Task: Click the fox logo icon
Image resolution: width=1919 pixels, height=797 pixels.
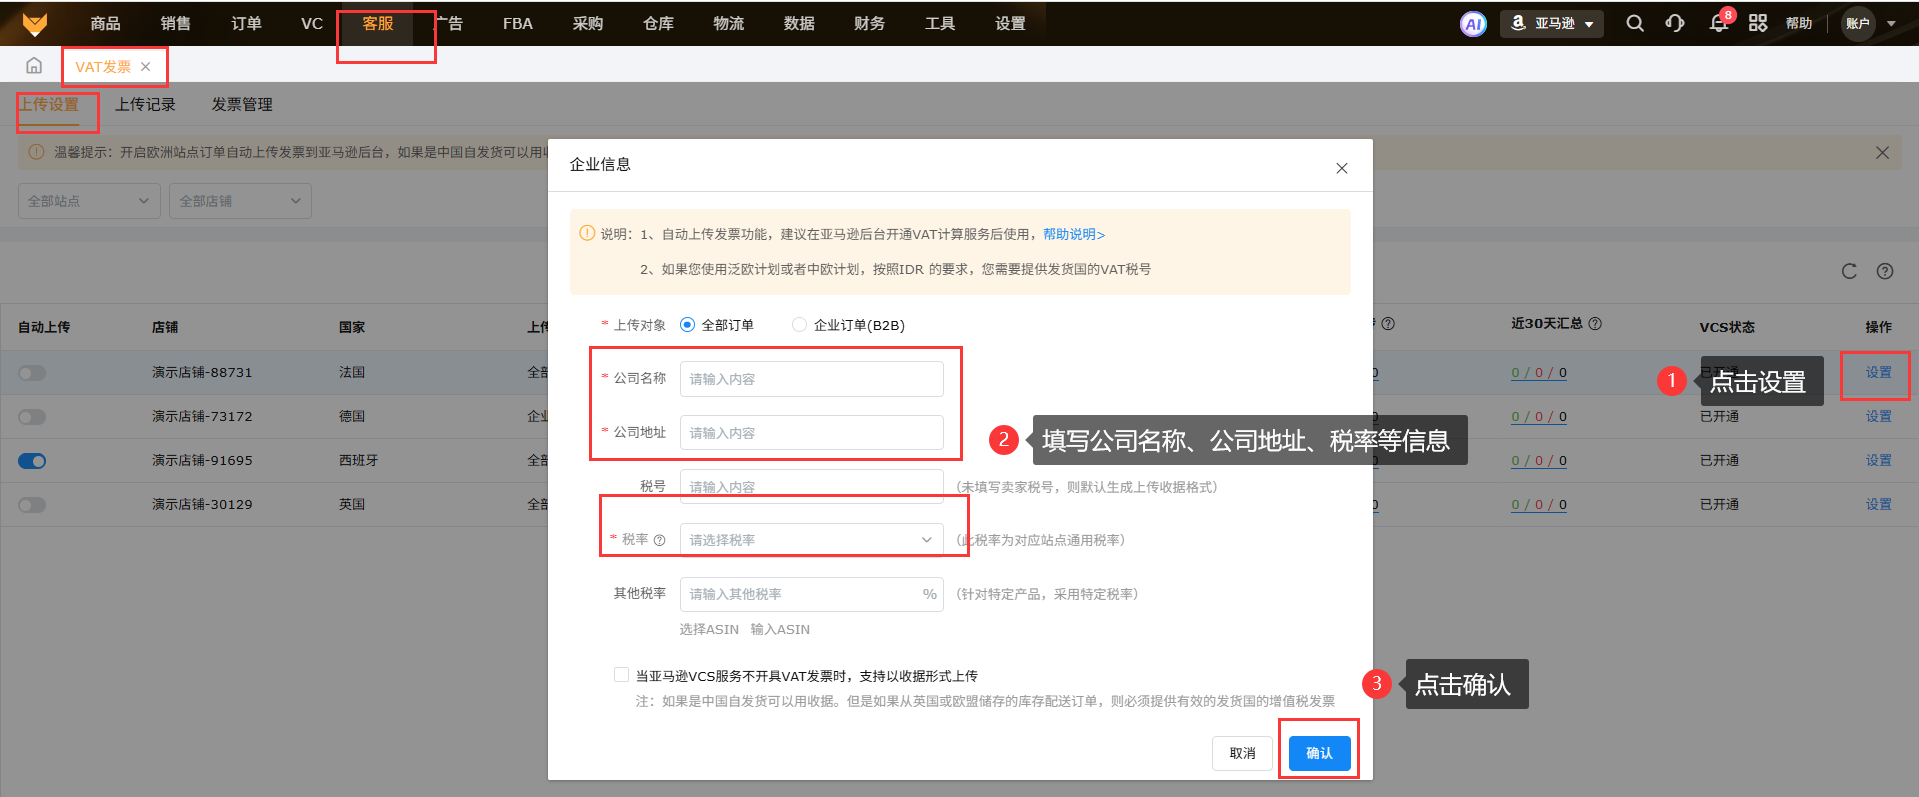Action: pyautogui.click(x=35, y=23)
